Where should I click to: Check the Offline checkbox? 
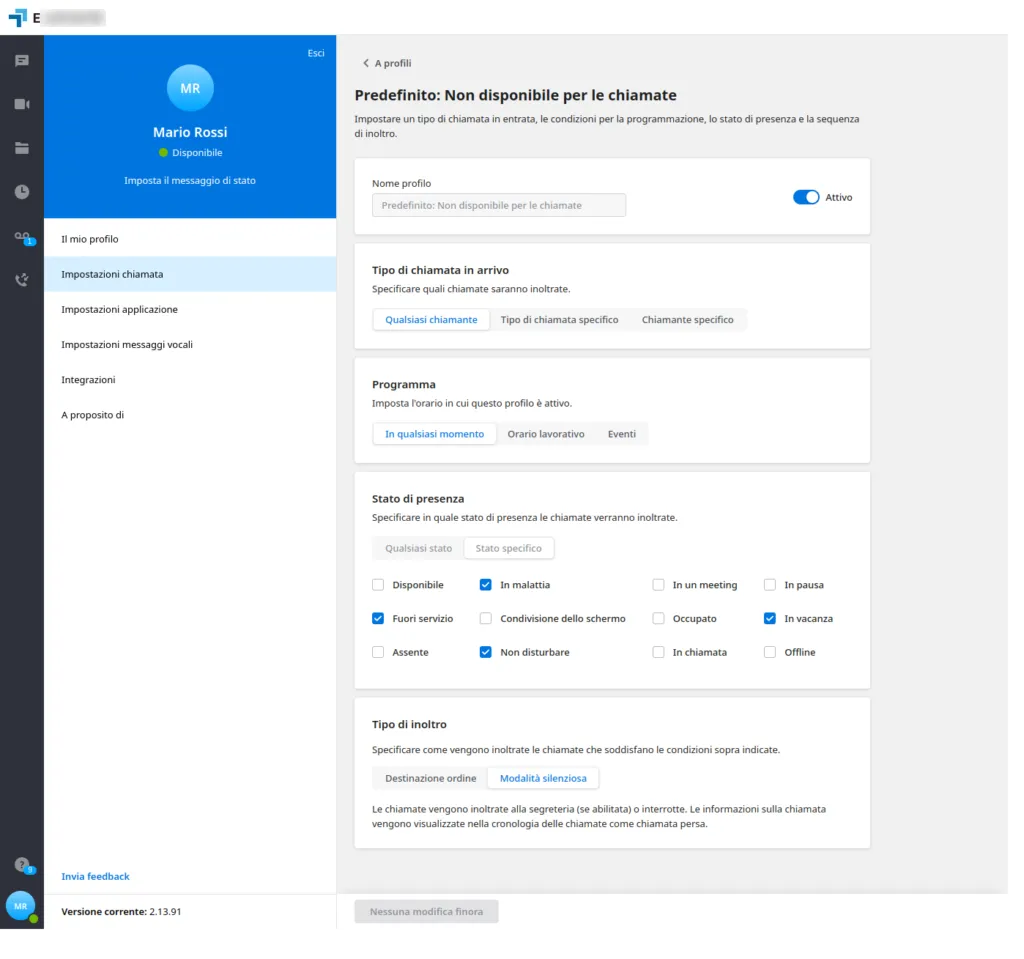[770, 653]
